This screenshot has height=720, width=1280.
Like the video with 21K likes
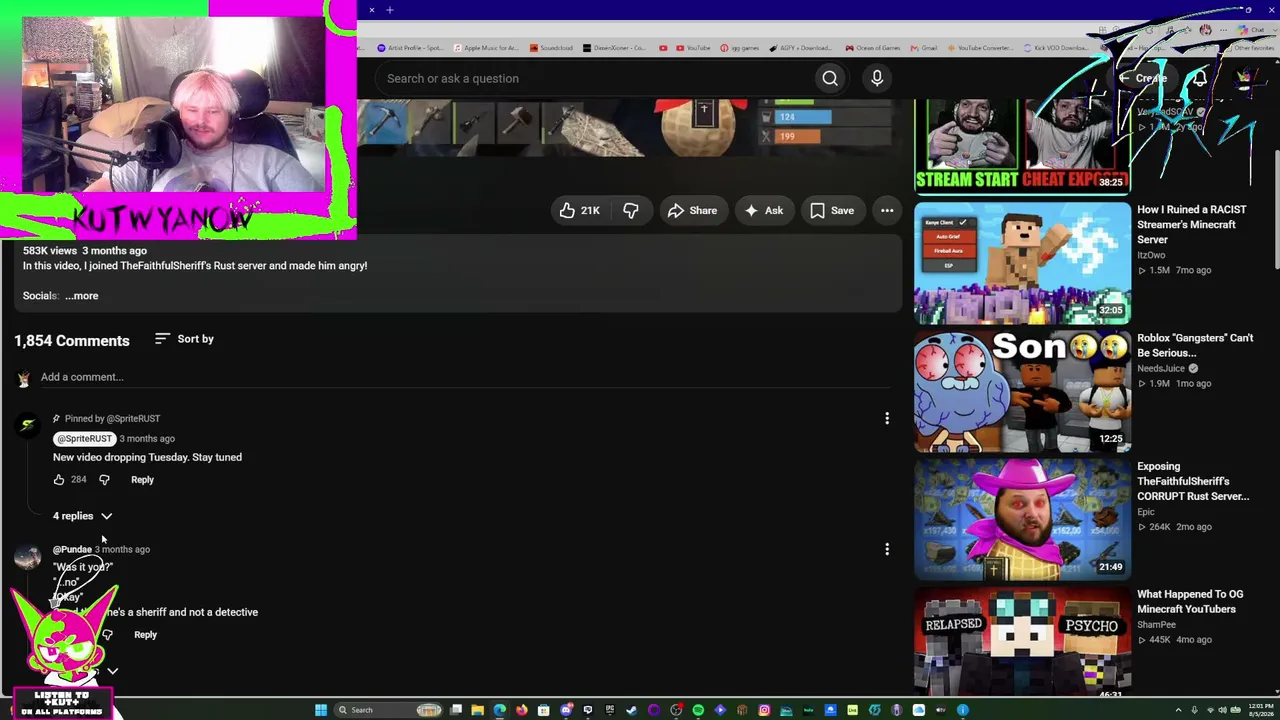click(x=579, y=210)
